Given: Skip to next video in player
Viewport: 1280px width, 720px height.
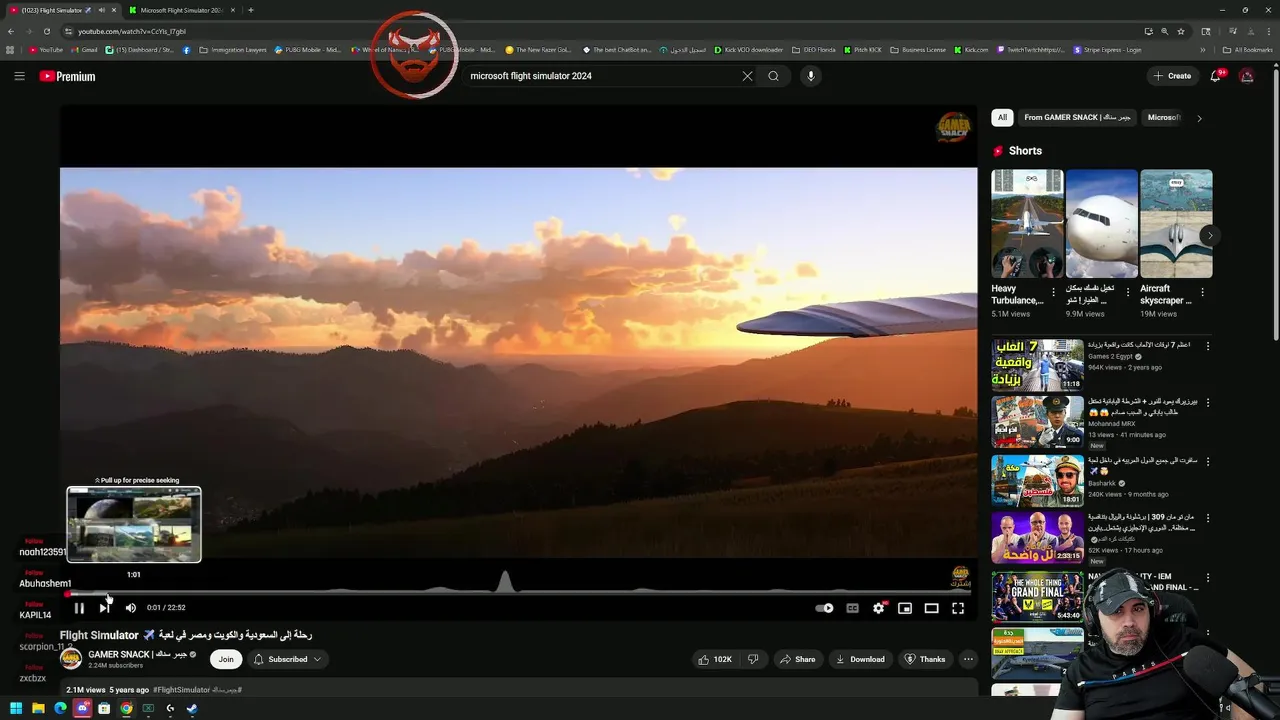Looking at the screenshot, I should [x=104, y=608].
